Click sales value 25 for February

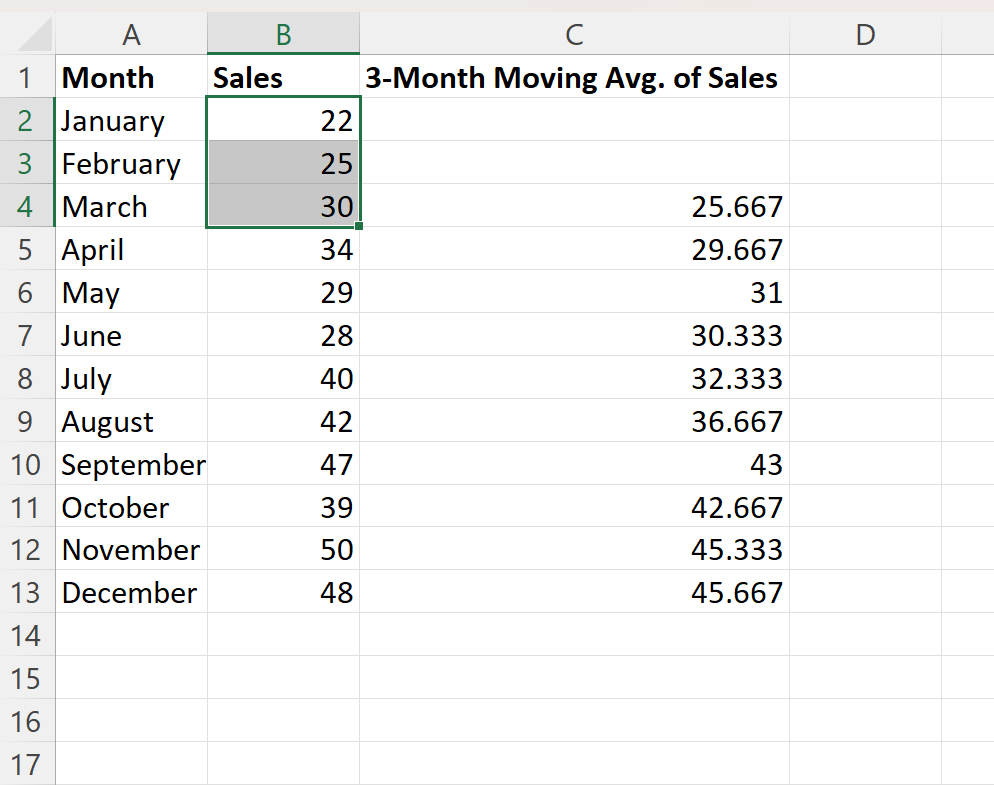click(x=283, y=164)
